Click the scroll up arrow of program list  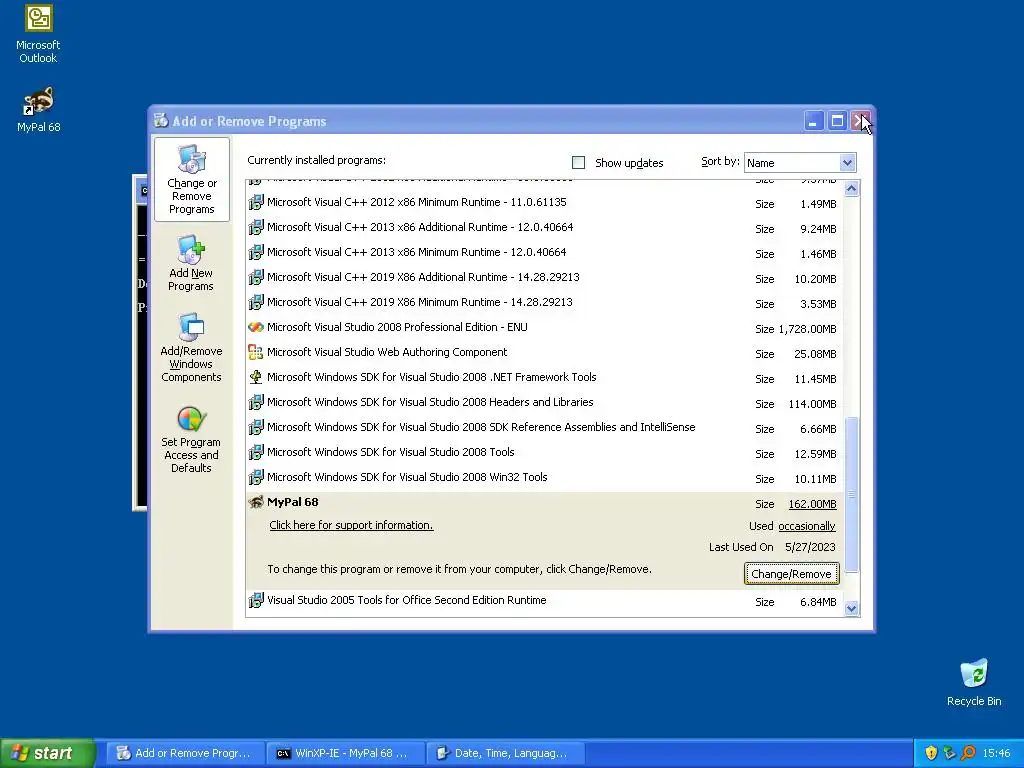851,189
